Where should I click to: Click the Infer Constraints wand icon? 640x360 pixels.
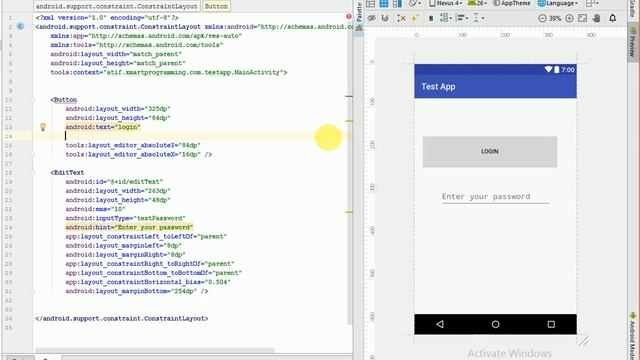(415, 18)
